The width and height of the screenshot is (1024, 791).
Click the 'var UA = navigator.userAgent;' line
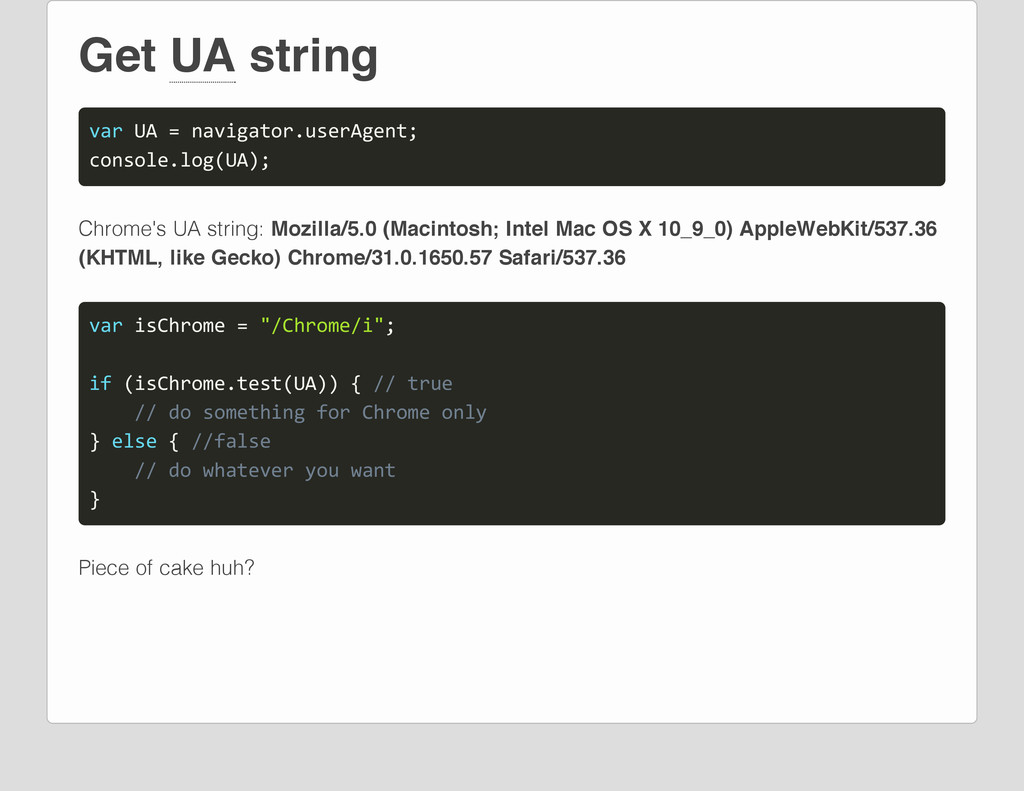pos(253,131)
